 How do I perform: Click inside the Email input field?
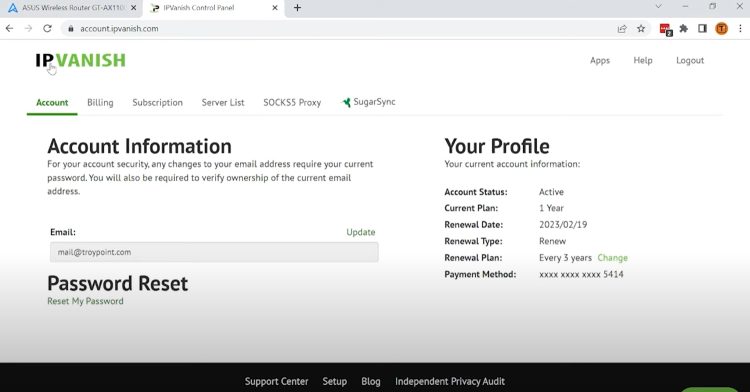click(214, 252)
